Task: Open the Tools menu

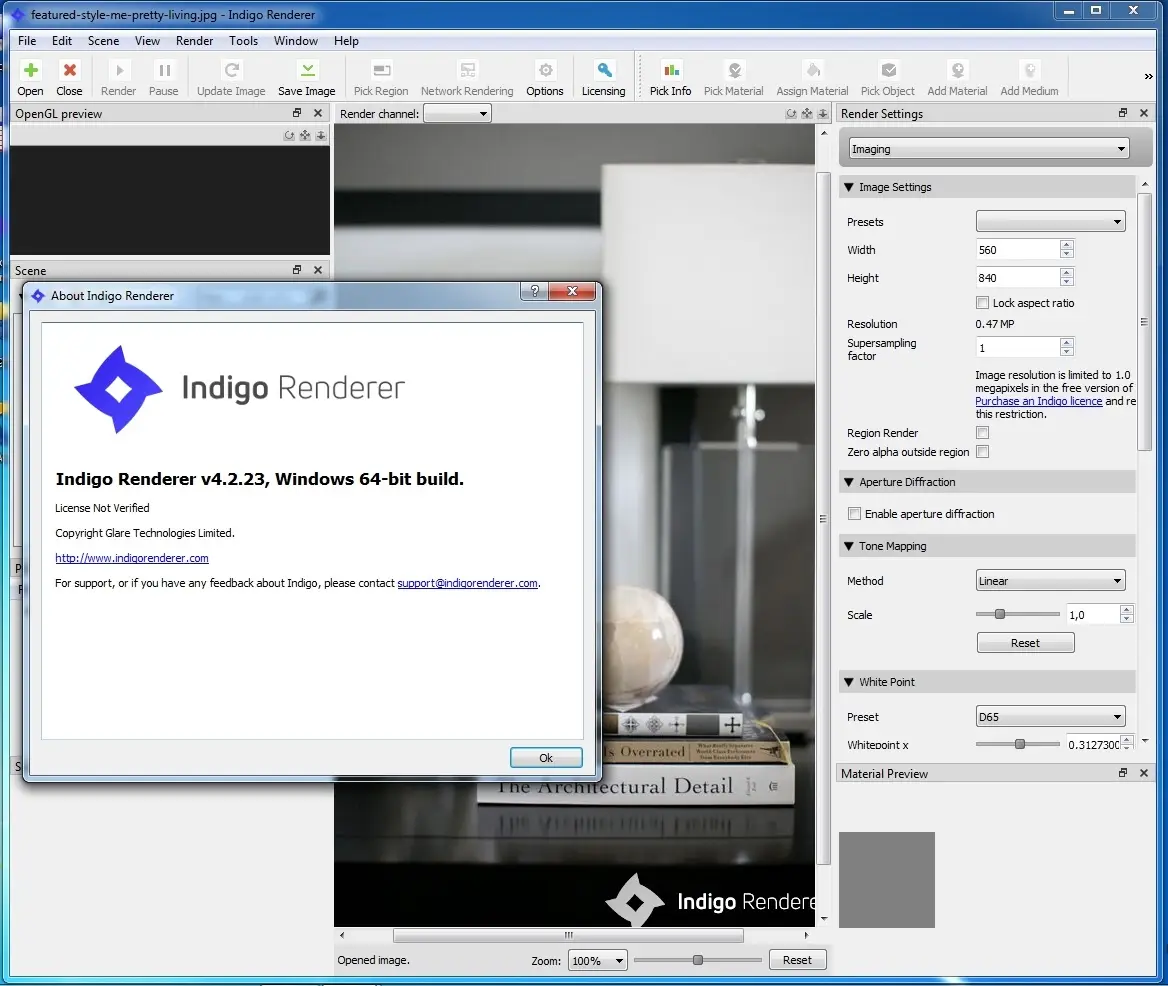Action: point(244,40)
